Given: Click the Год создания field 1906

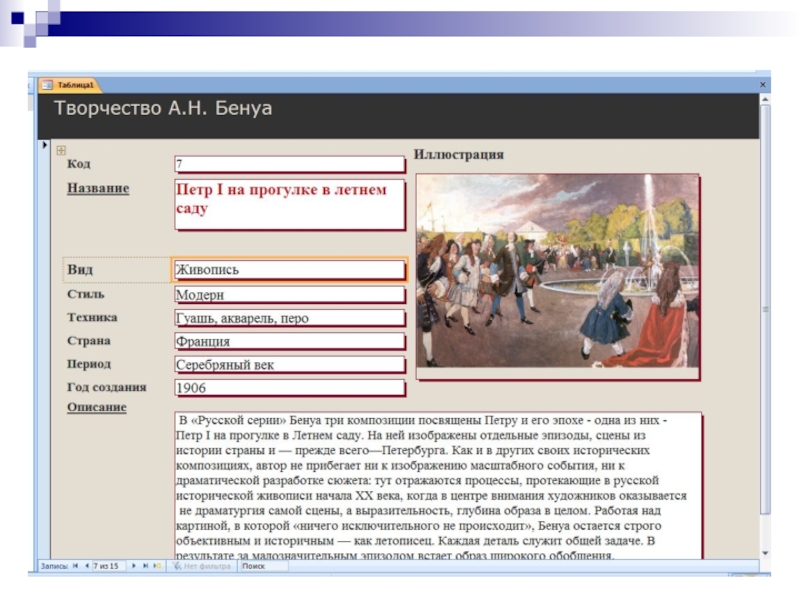Looking at the screenshot, I should 289,388.
